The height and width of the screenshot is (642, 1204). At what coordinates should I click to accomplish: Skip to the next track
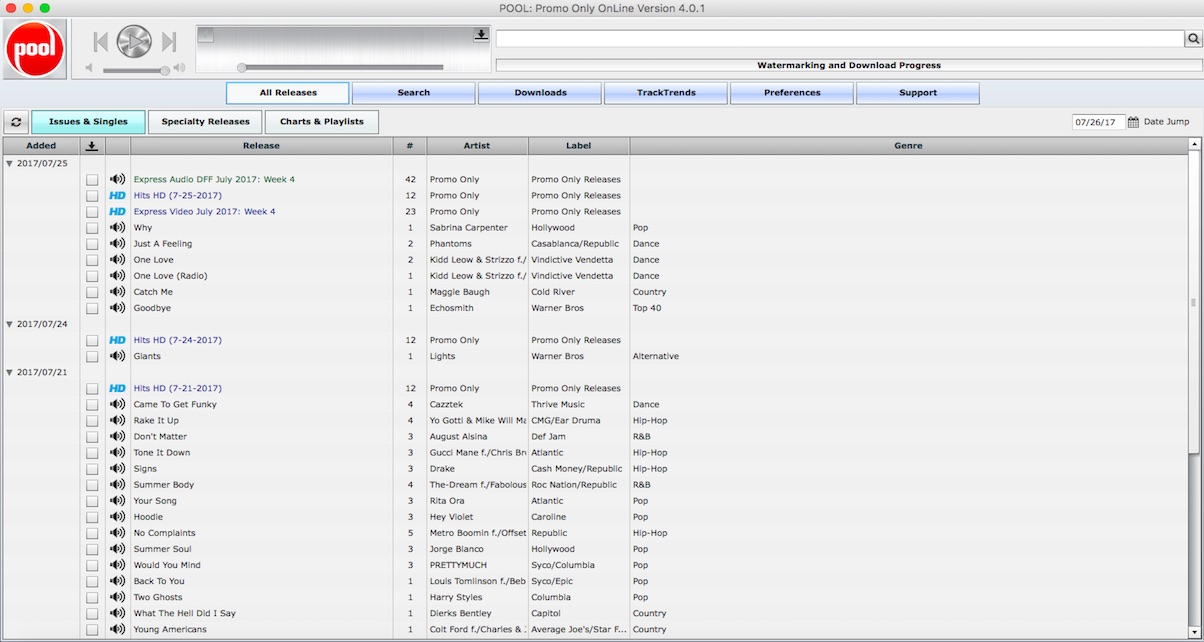pos(168,42)
